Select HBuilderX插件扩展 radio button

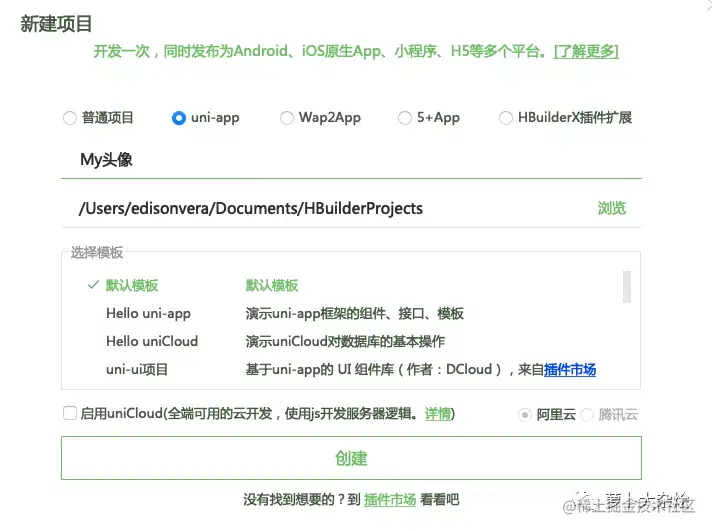pyautogui.click(x=506, y=118)
